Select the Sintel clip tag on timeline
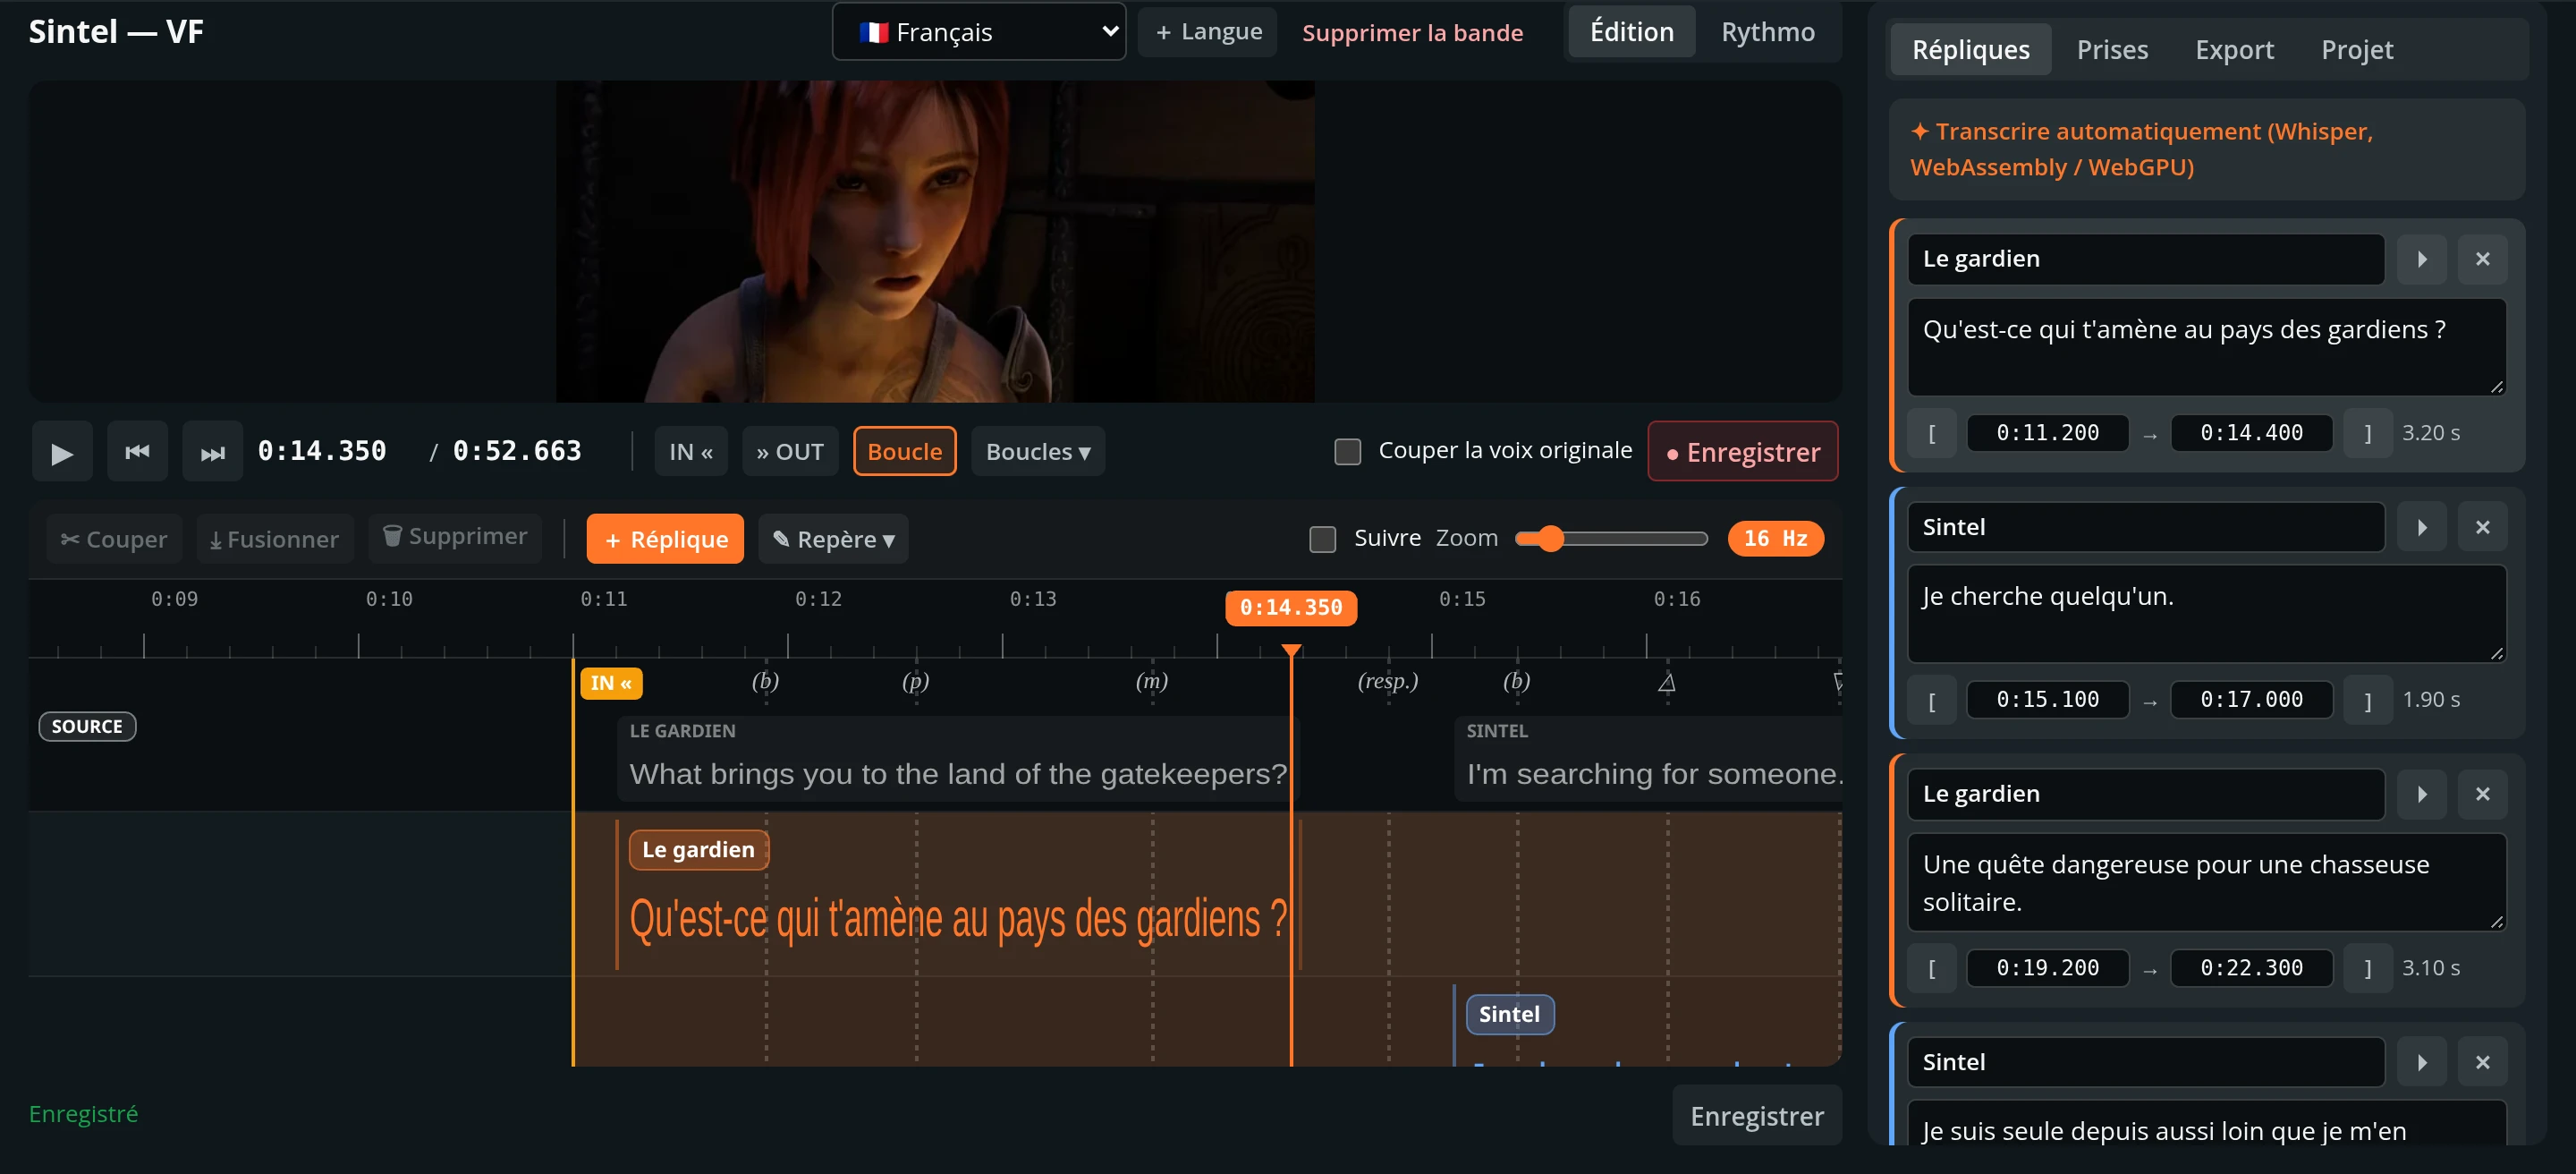The height and width of the screenshot is (1174, 2576). pos(1509,1015)
